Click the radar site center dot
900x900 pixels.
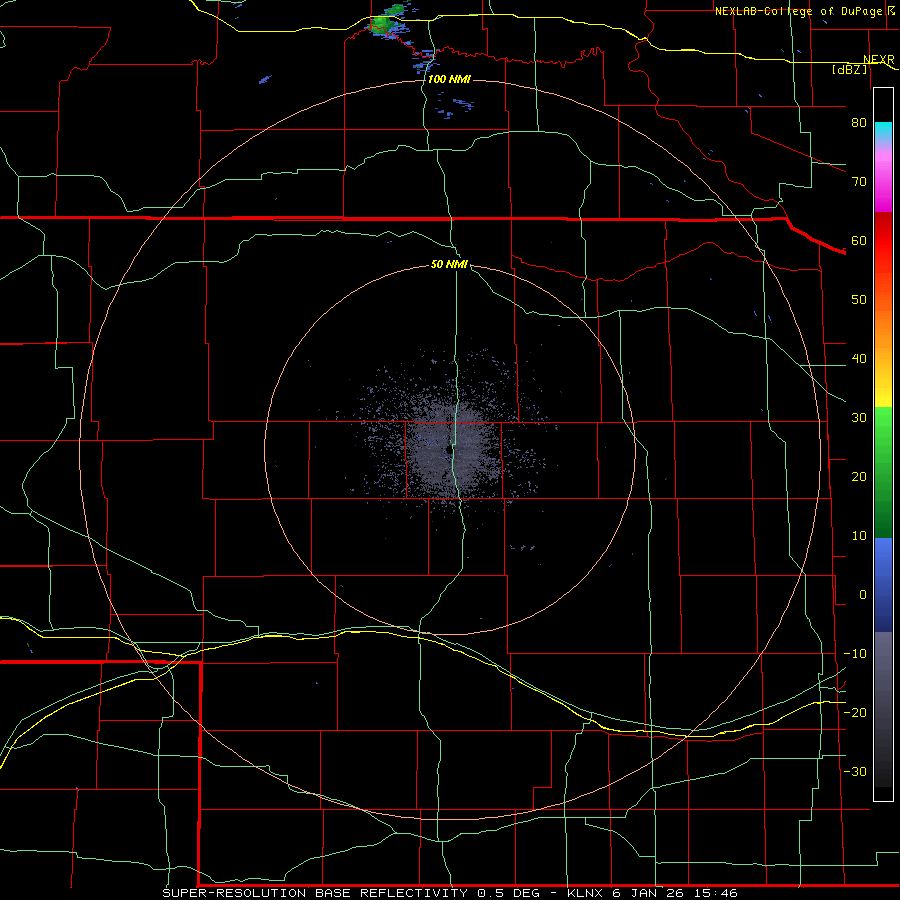(447, 451)
